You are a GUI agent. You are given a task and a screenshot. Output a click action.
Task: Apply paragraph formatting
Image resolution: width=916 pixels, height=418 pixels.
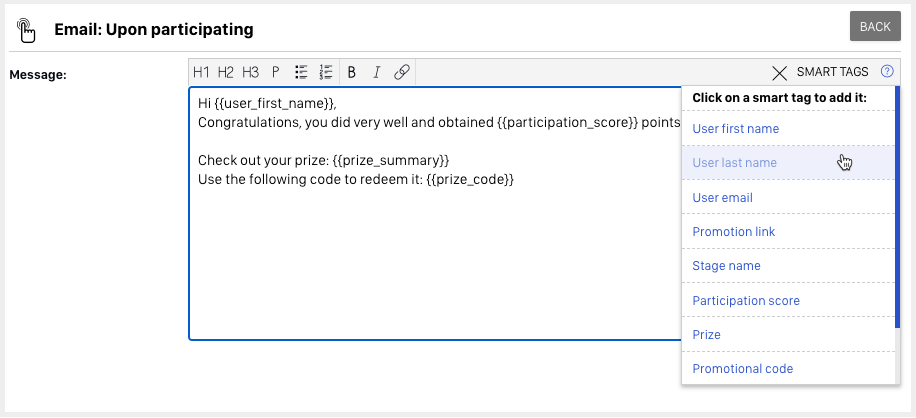click(x=275, y=72)
